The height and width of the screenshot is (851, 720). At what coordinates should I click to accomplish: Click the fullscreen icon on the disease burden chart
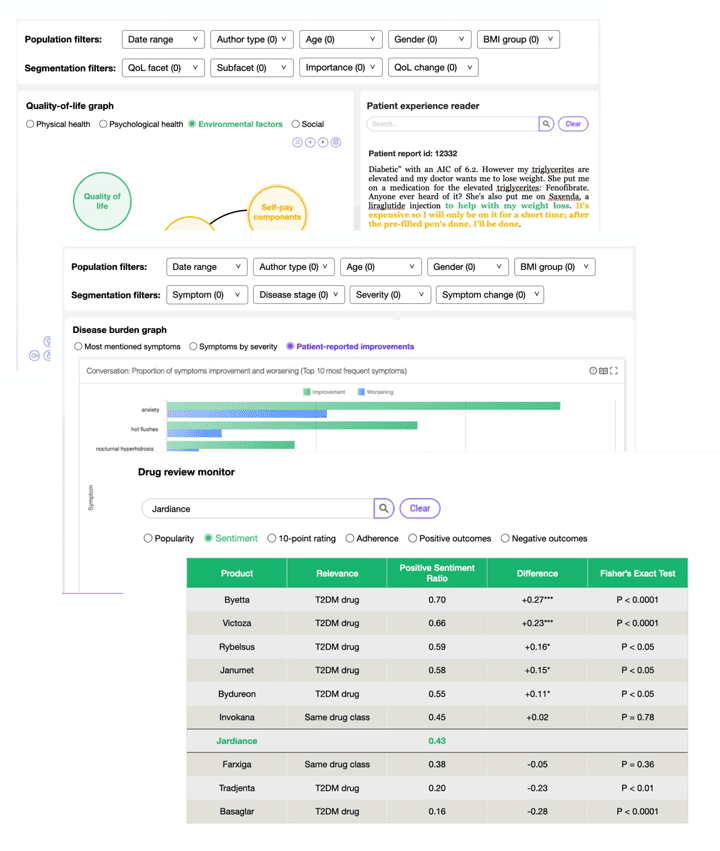(614, 371)
